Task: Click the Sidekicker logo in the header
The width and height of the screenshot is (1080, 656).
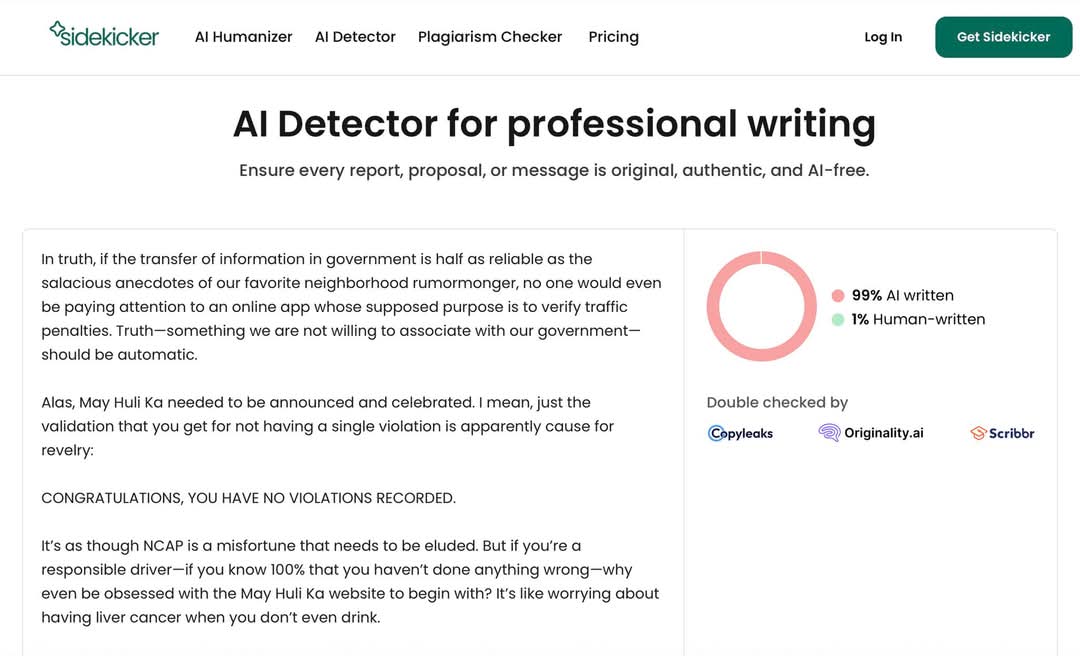Action: pos(104,35)
